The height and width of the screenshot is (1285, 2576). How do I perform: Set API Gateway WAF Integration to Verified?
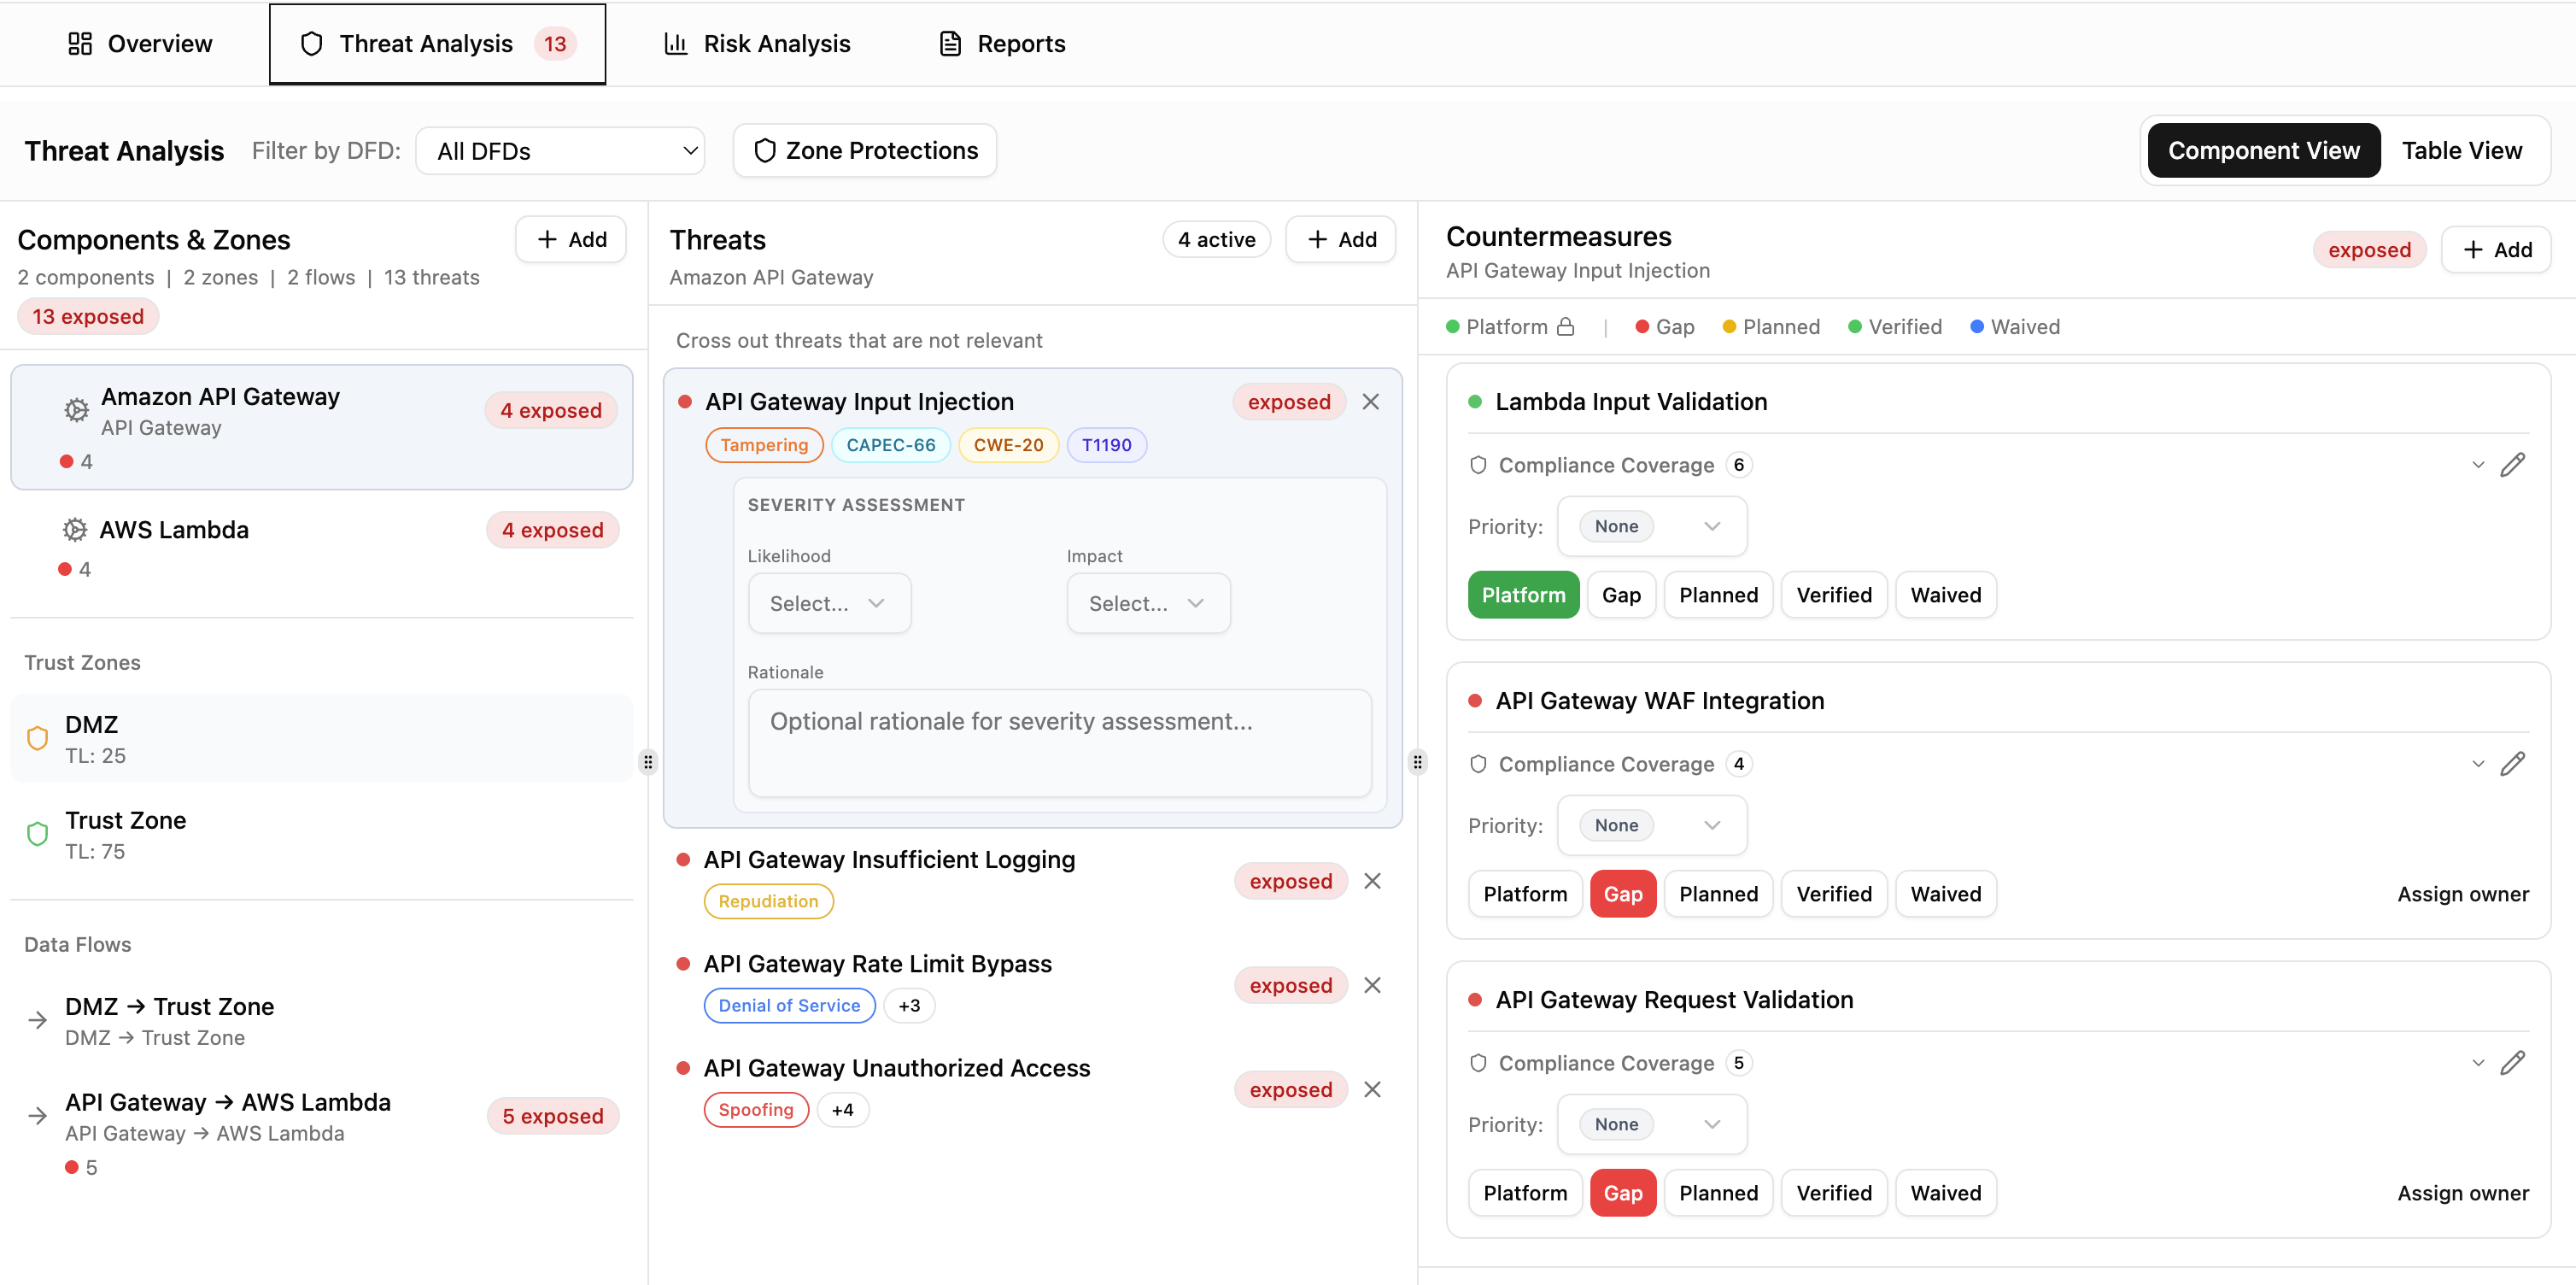1834,893
